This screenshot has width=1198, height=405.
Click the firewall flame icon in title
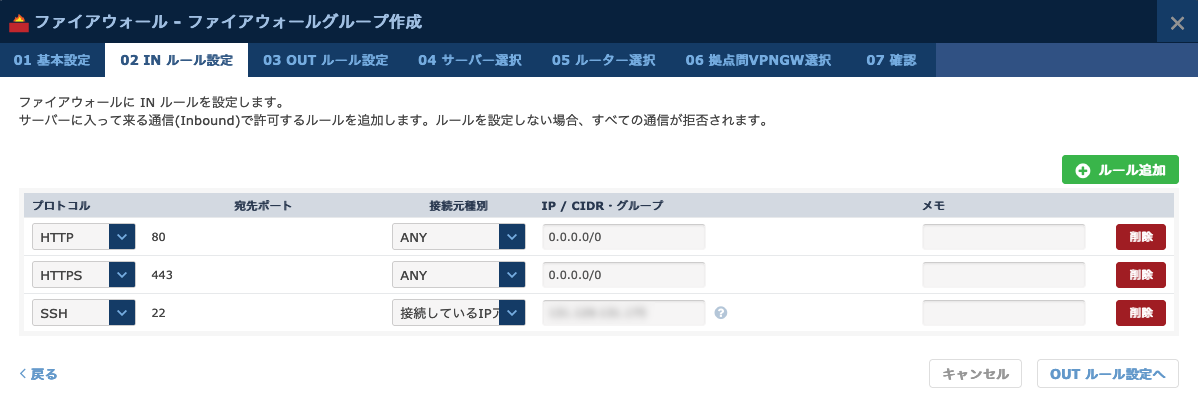click(18, 21)
